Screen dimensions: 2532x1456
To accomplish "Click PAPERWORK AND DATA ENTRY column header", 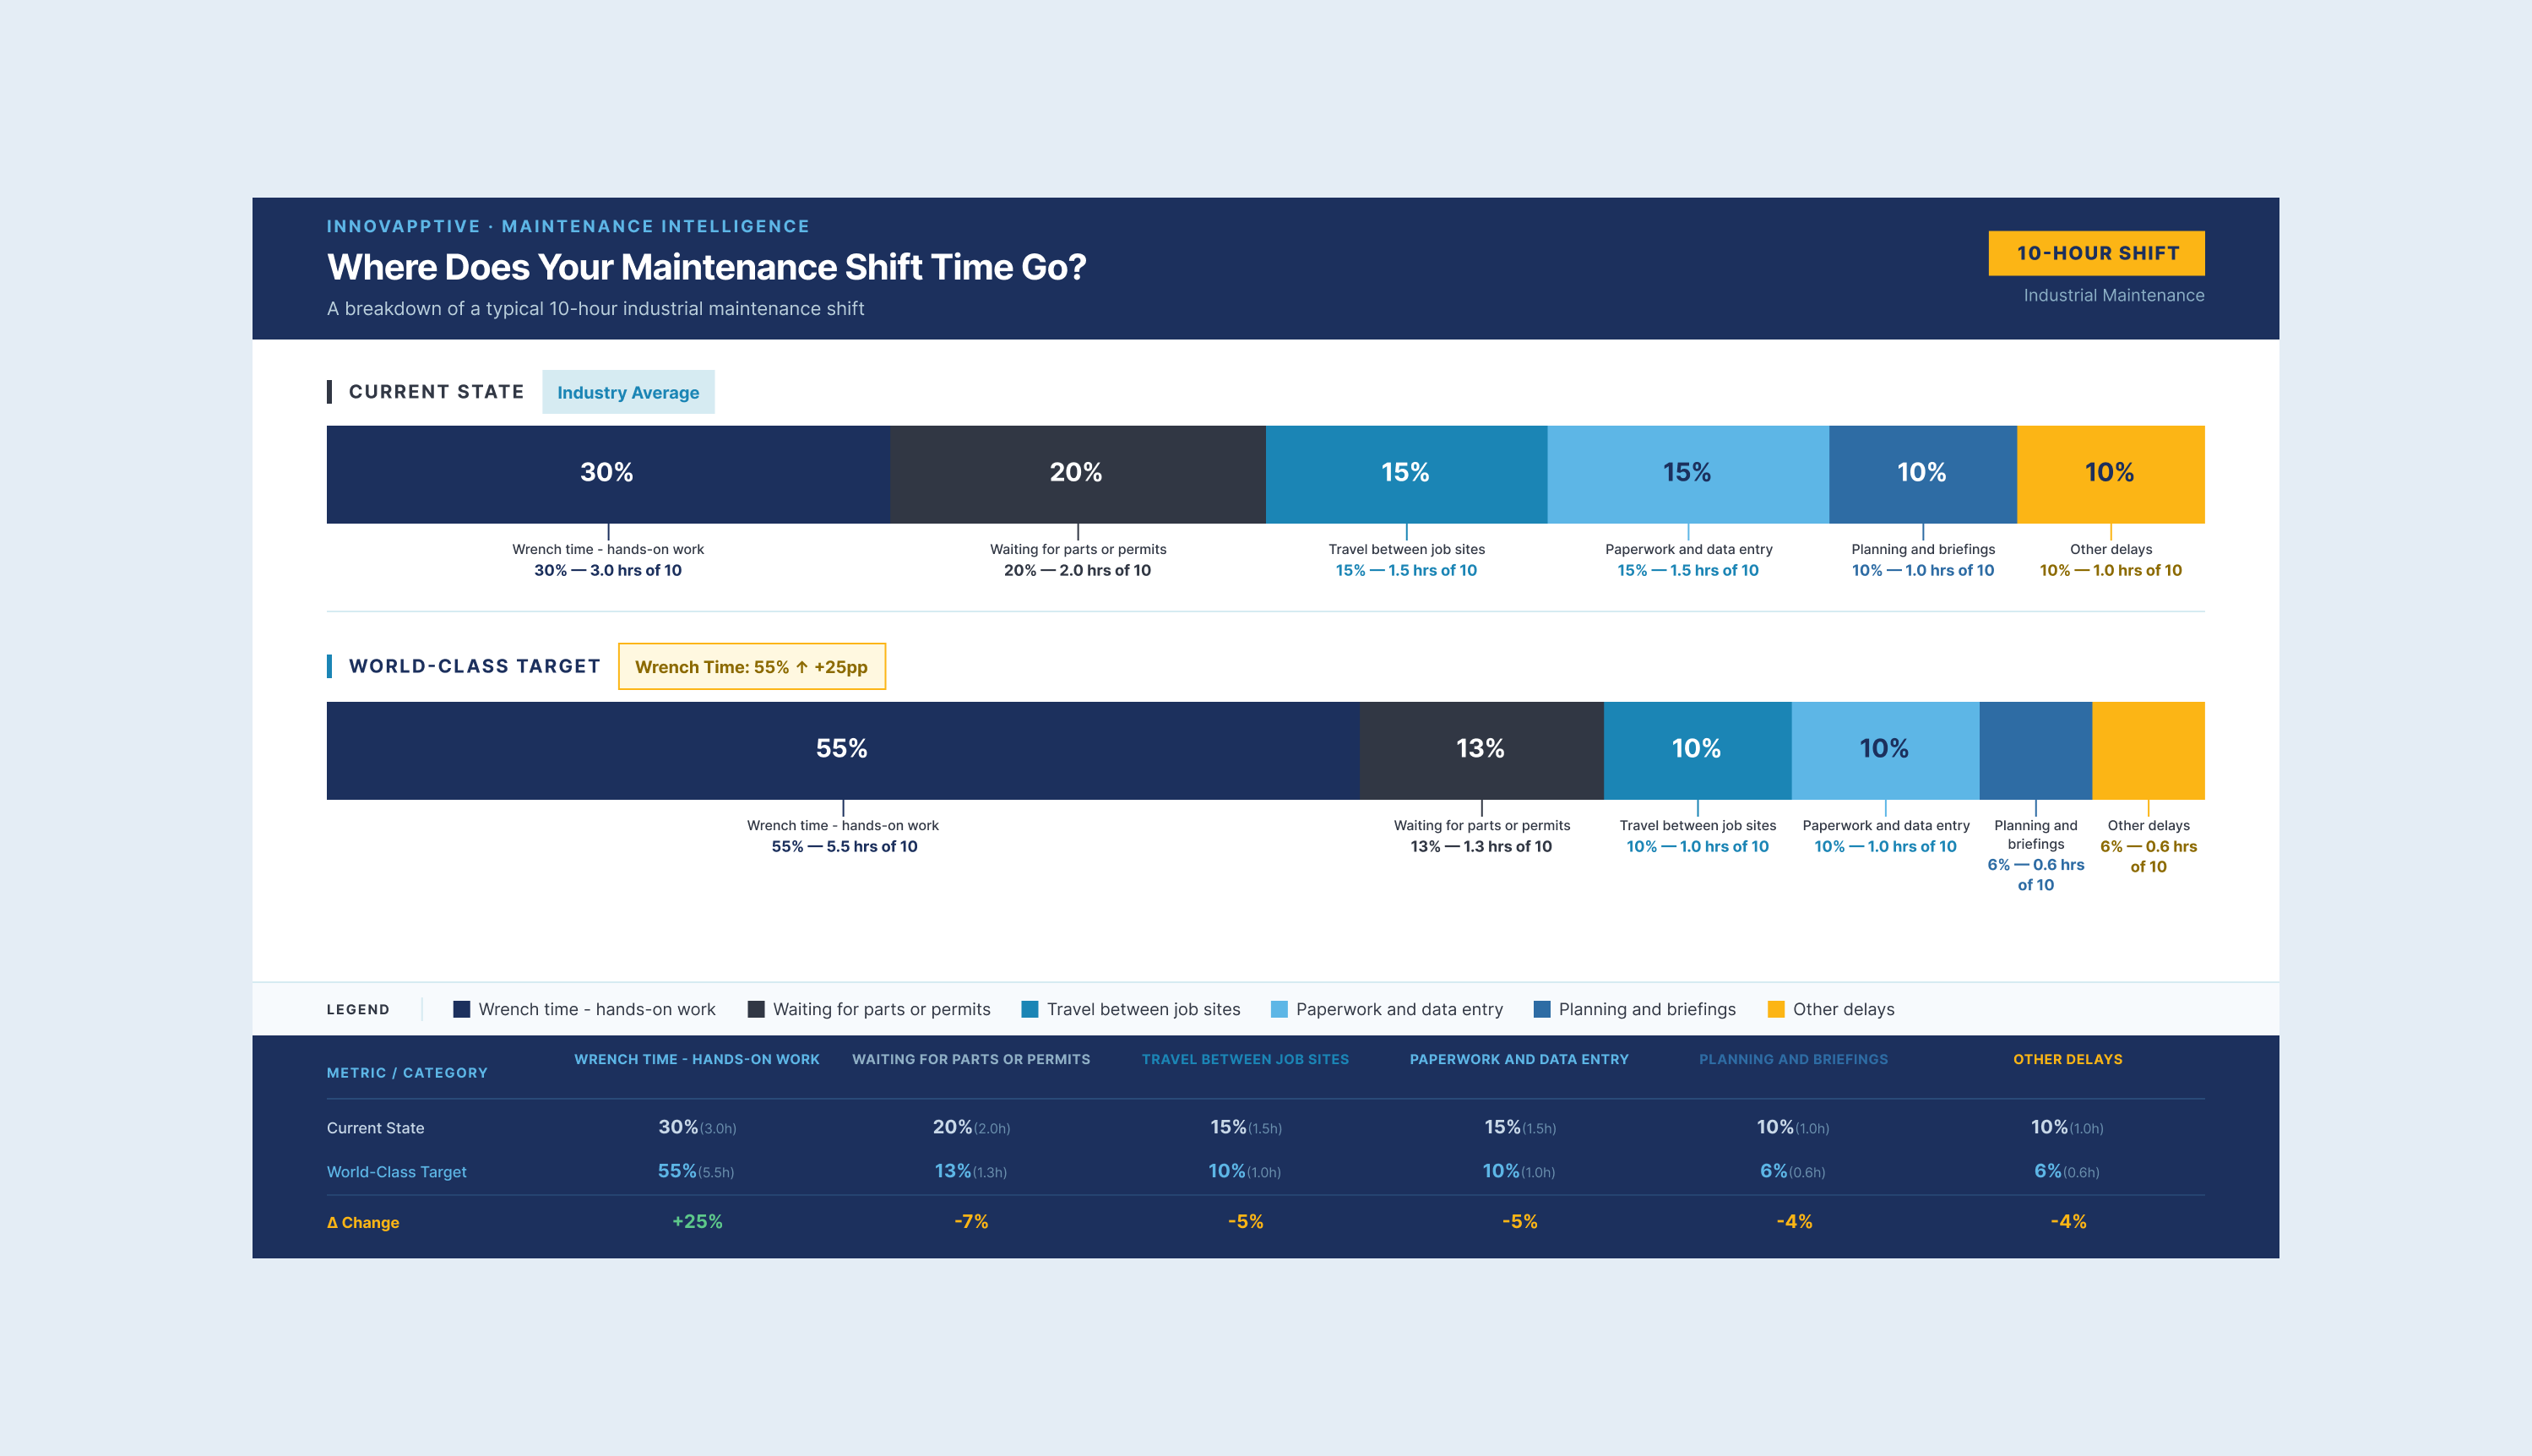I will point(1519,1059).
